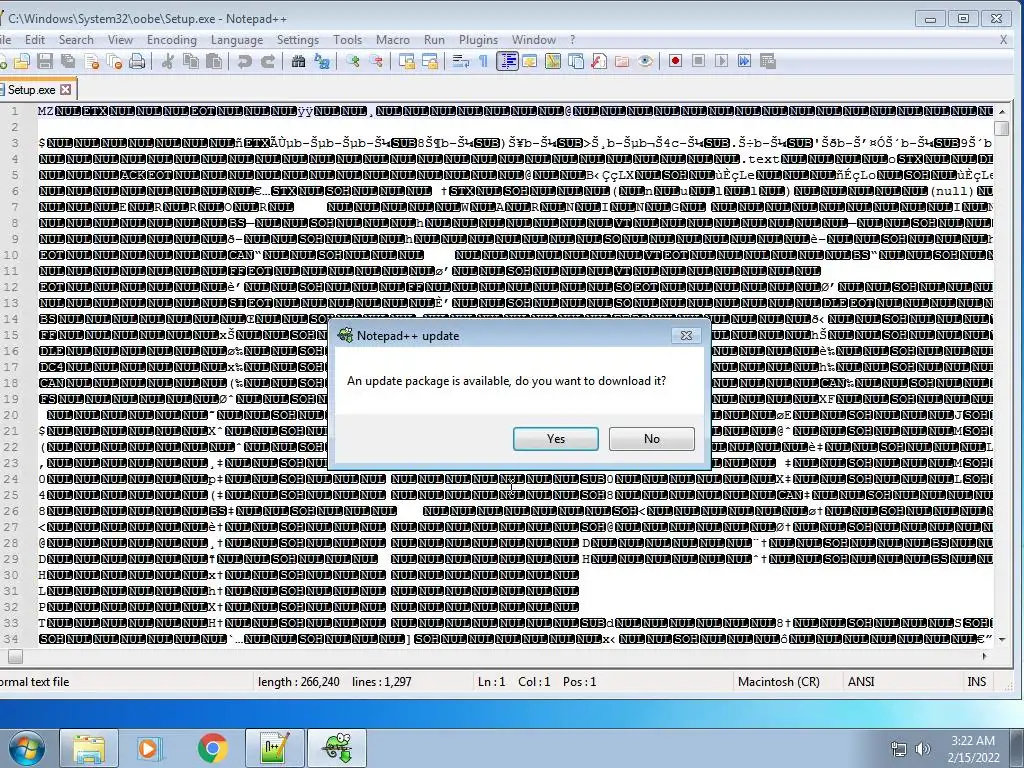Open the Plugins menu
This screenshot has height=768, width=1024.
tap(478, 40)
